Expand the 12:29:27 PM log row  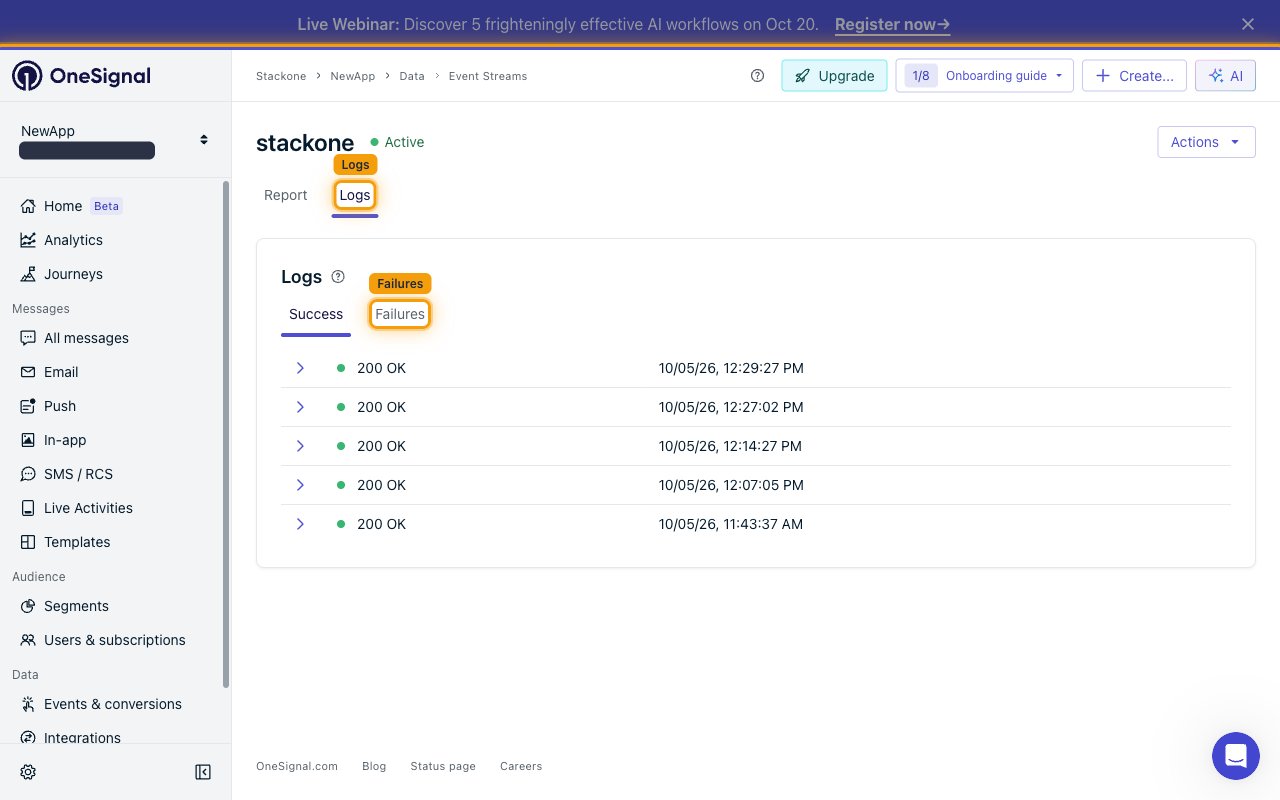coord(300,368)
